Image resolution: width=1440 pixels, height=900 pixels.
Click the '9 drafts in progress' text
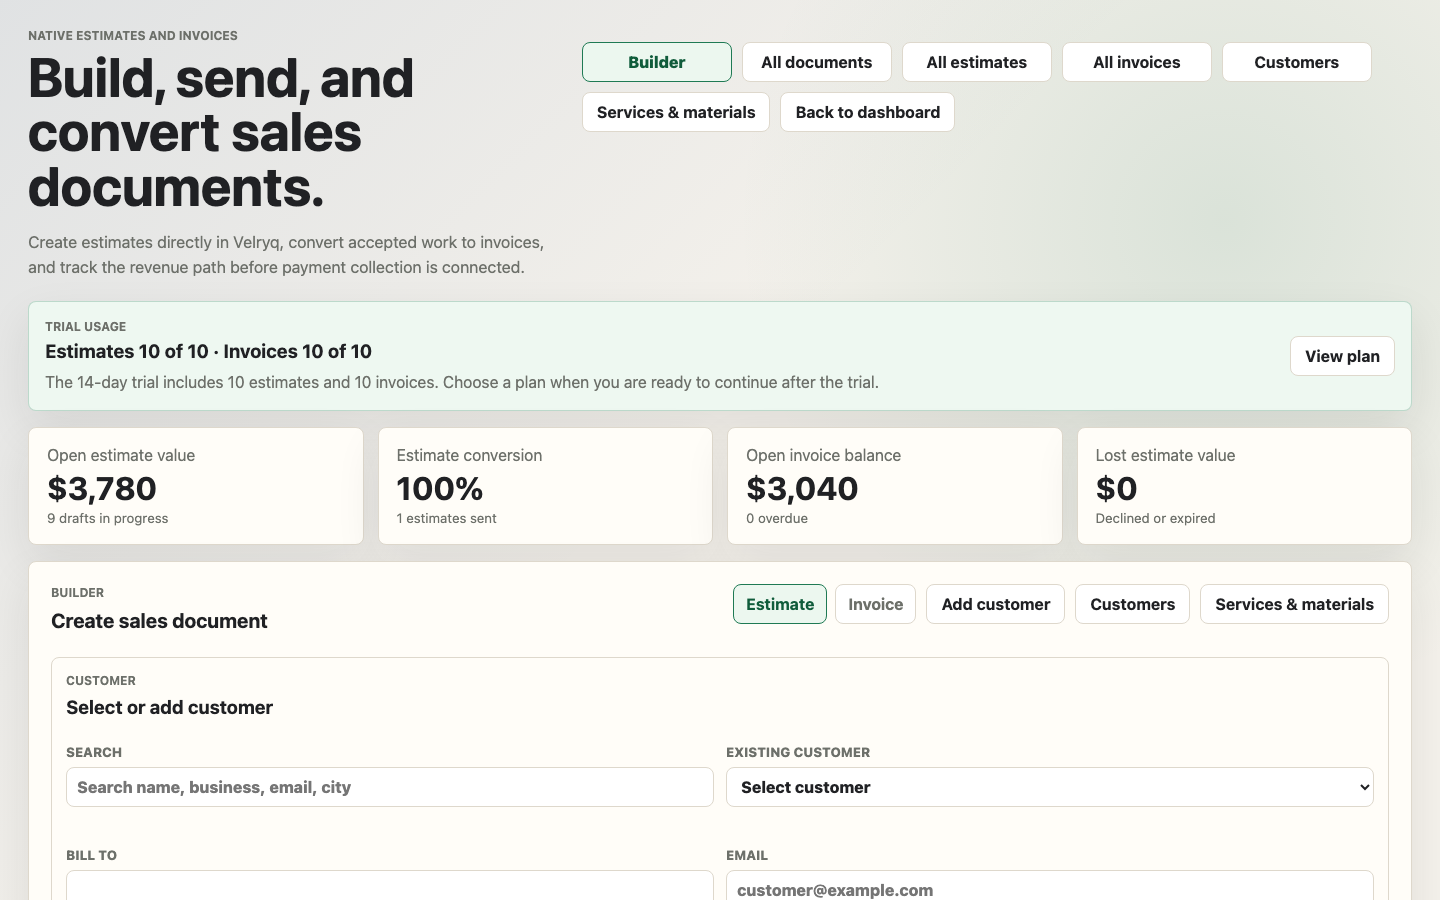pos(108,518)
